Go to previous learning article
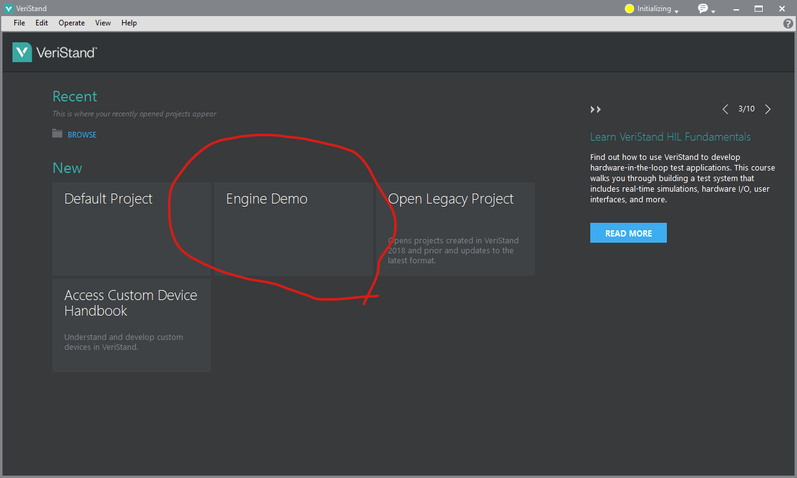Image resolution: width=797 pixels, height=478 pixels. pos(725,109)
